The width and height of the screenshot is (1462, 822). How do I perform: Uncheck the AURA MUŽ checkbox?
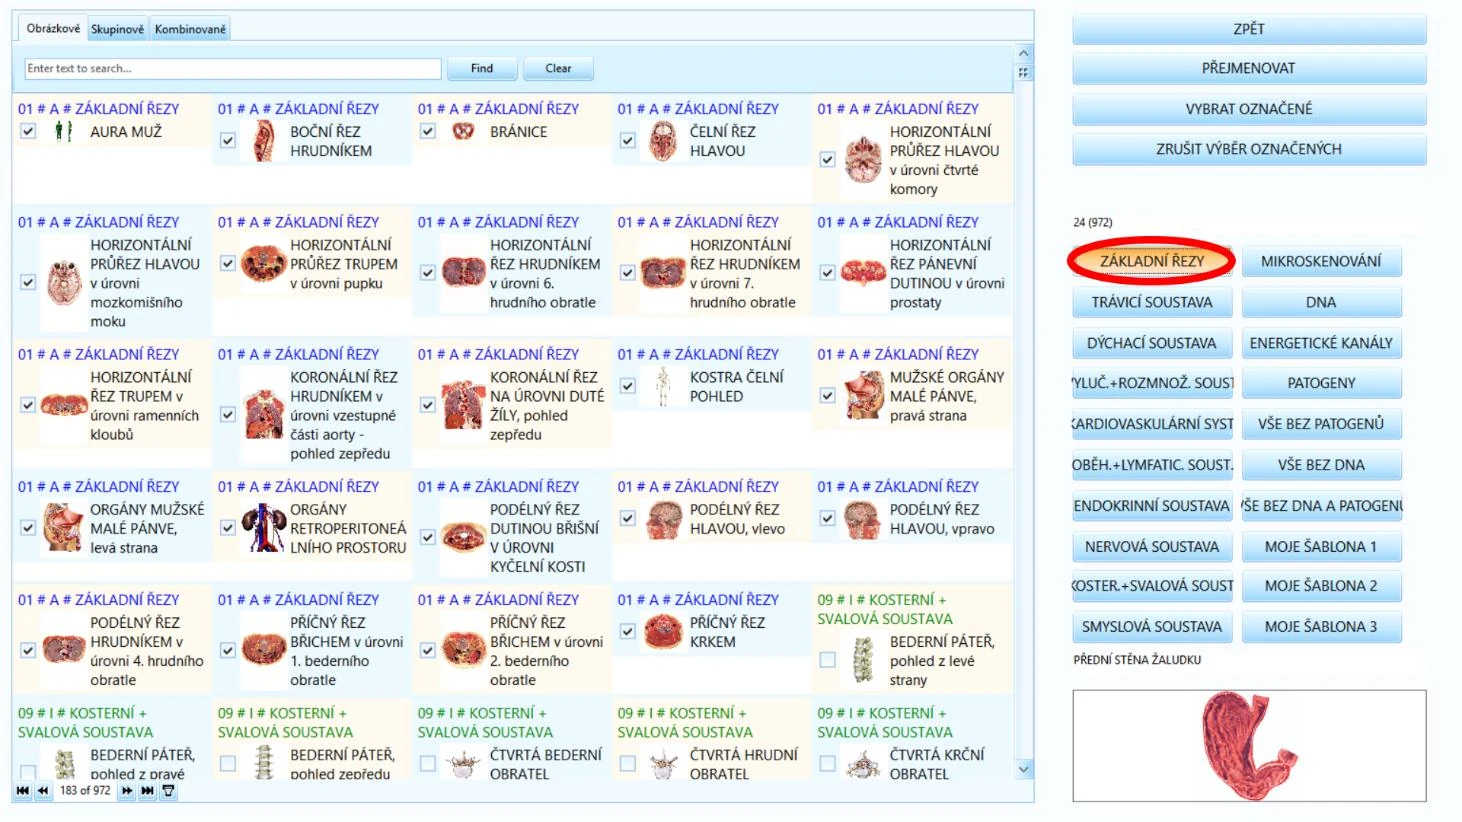click(x=28, y=131)
